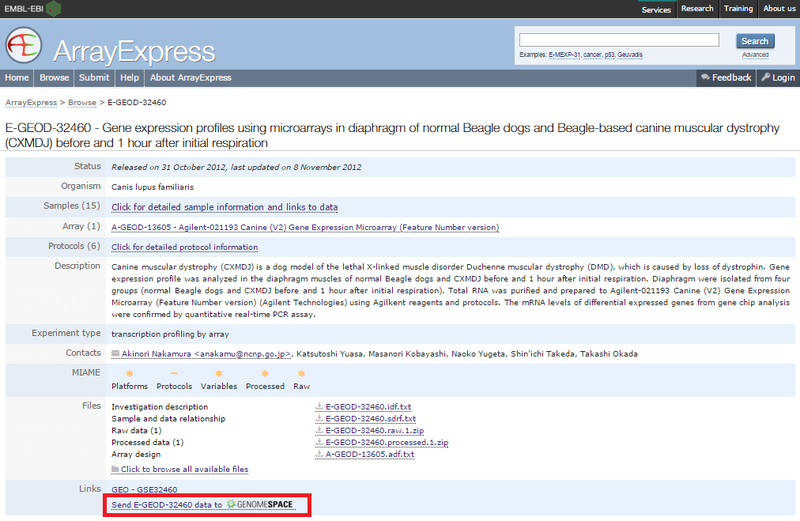Image resolution: width=800 pixels, height=521 pixels.
Task: Click the ArrayExpress logo icon
Action: point(26,45)
